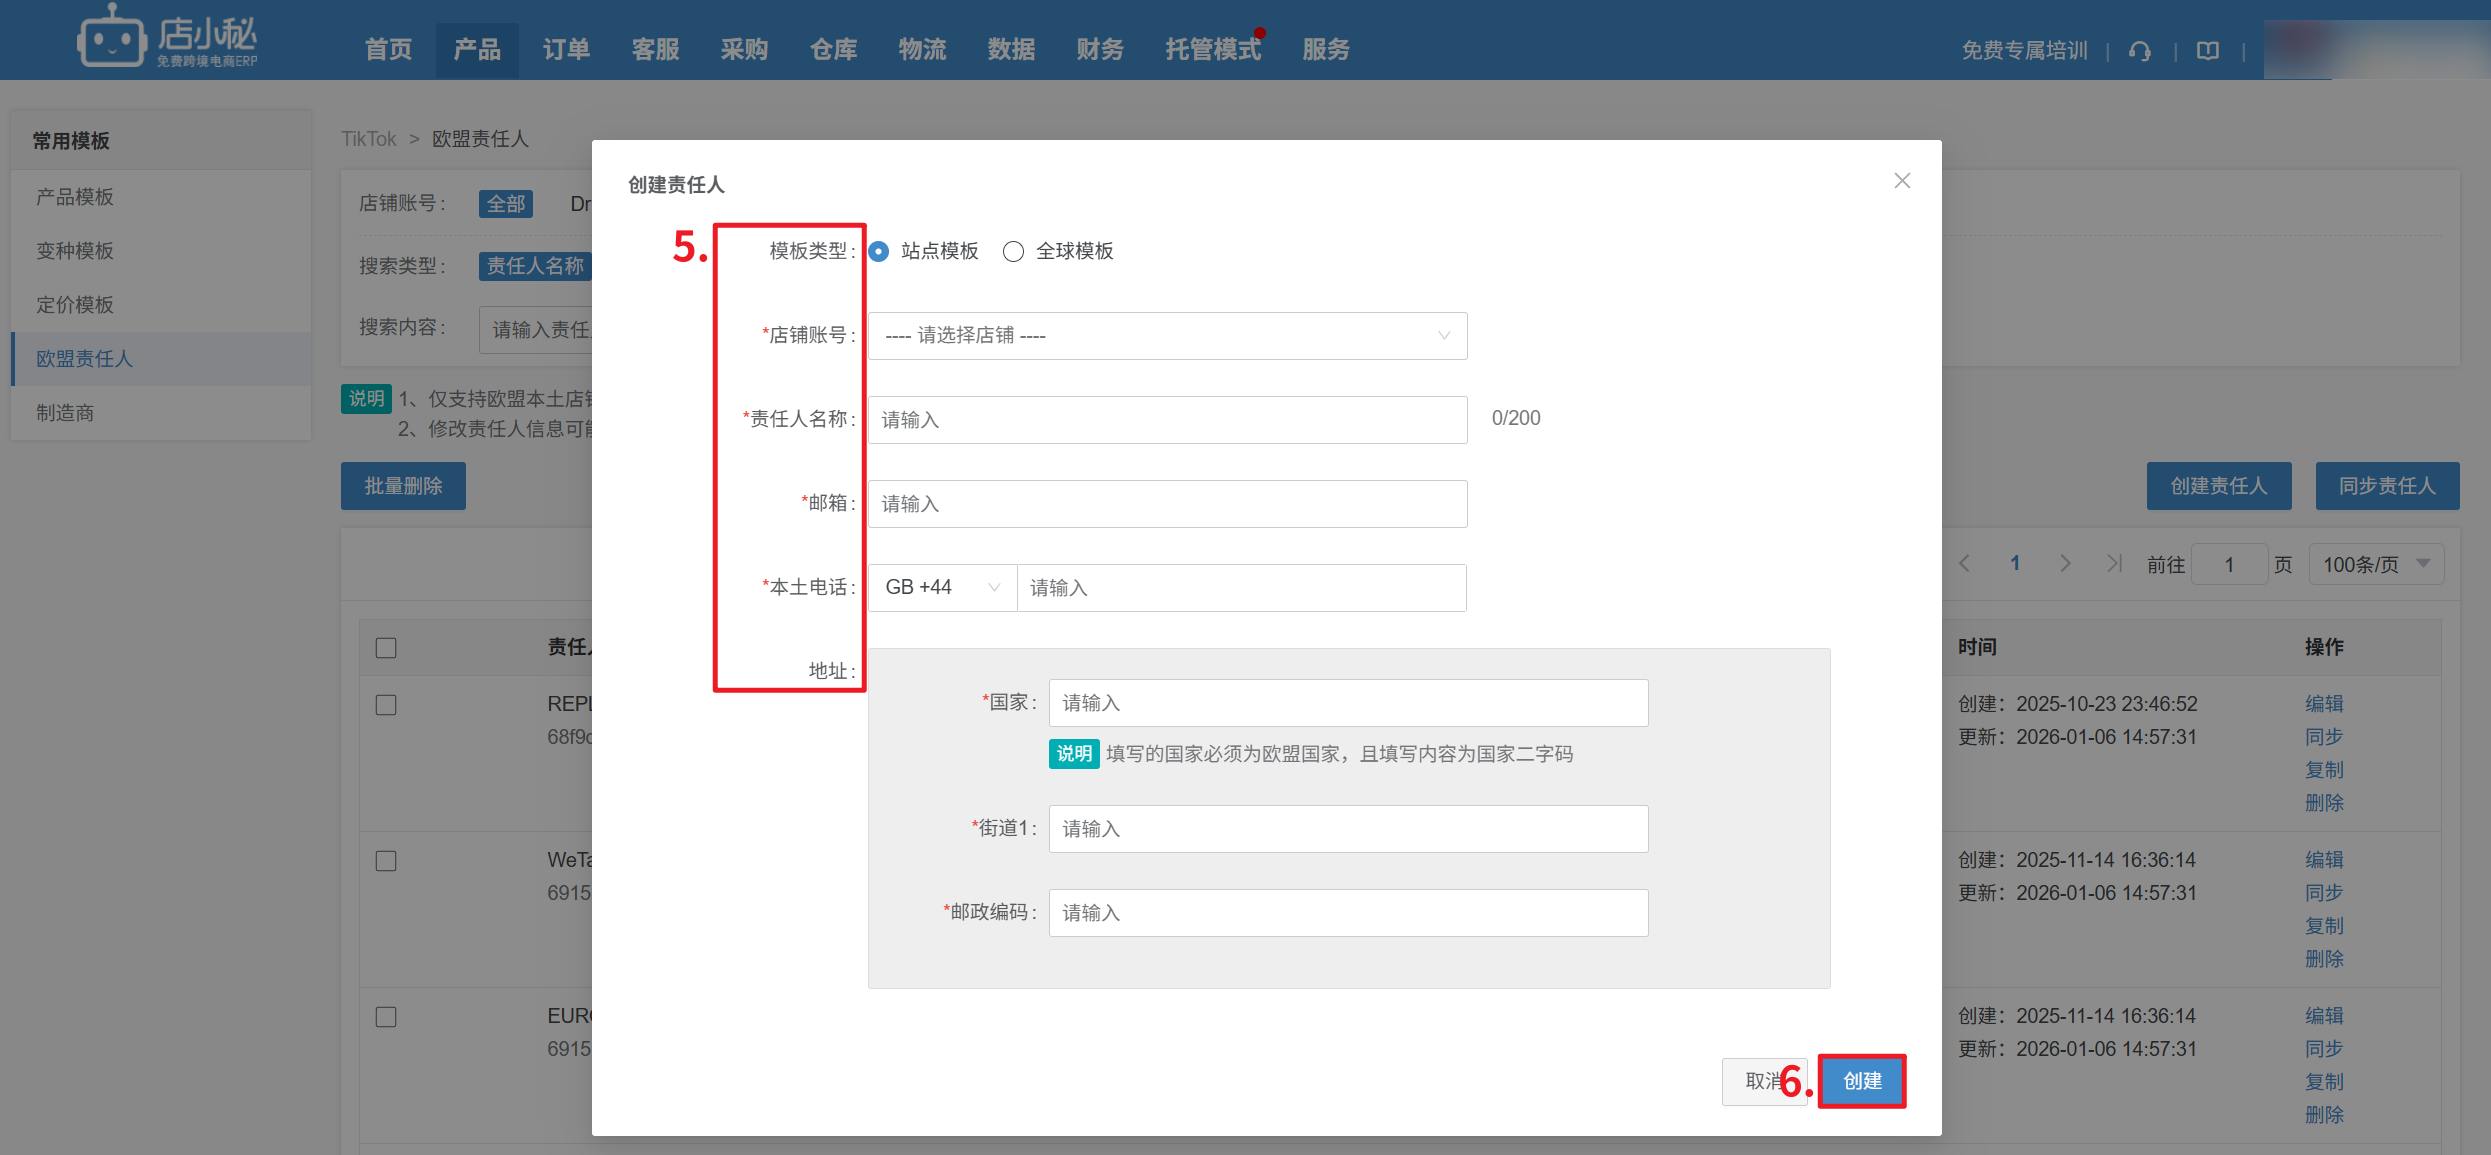Image resolution: width=2491 pixels, height=1155 pixels.
Task: Expand the GB +44 country code dropdown
Action: coord(941,588)
